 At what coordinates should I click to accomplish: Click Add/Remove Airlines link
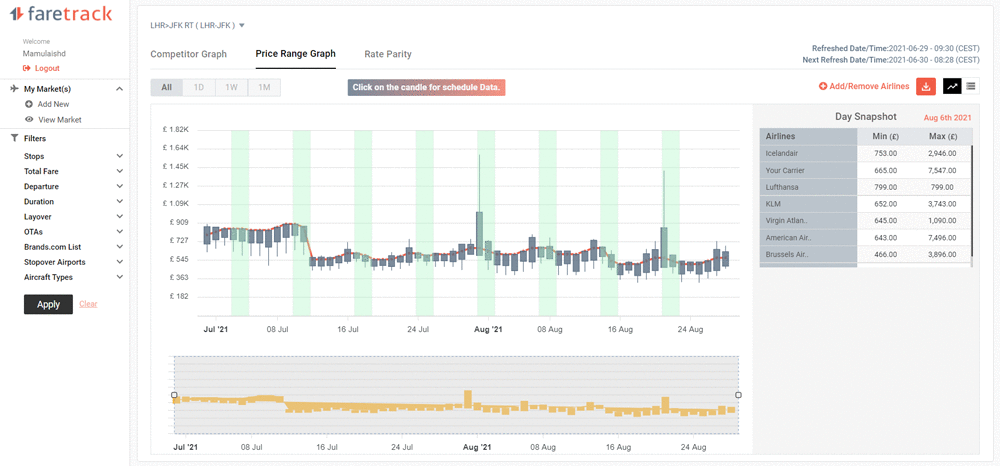coord(869,86)
